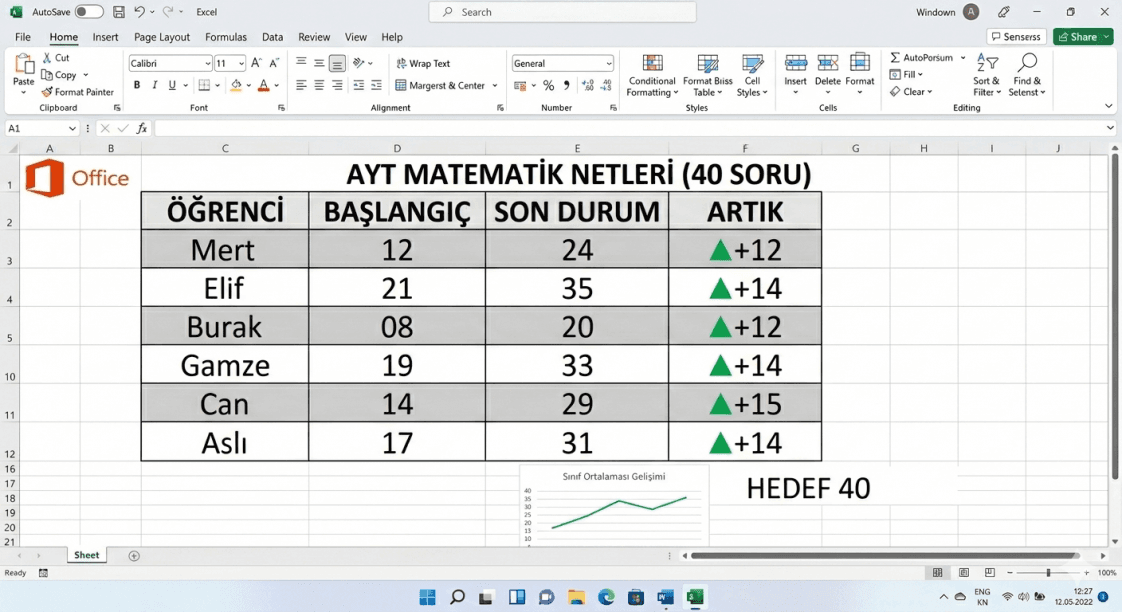Apply the yellow fill color bucket
This screenshot has width=1122, height=612.
point(236,85)
